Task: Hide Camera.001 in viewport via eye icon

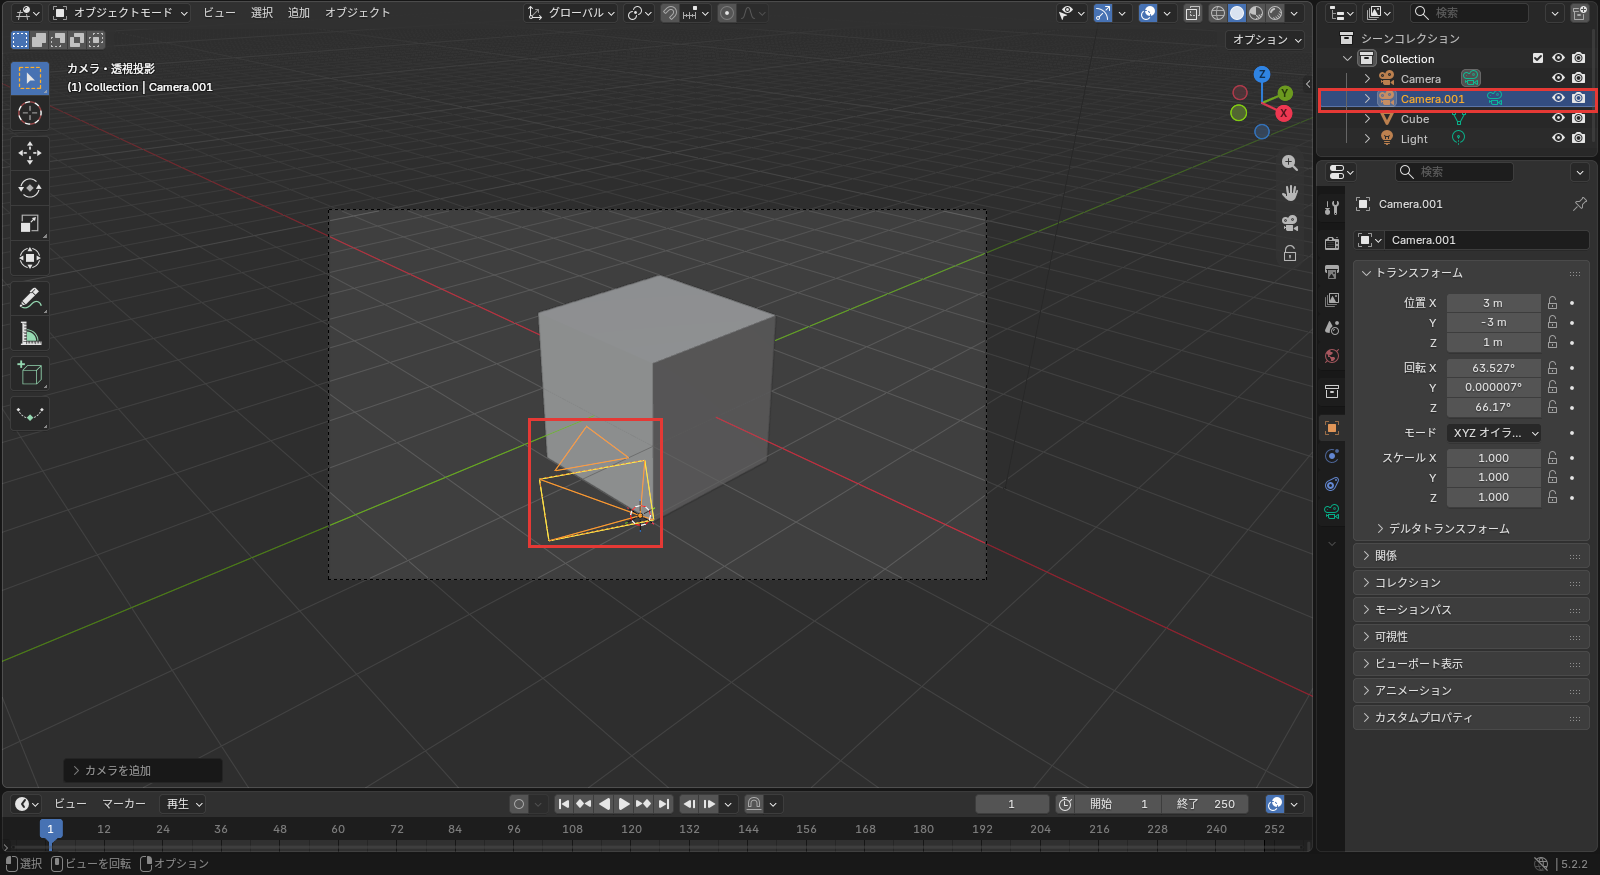Action: coord(1558,98)
